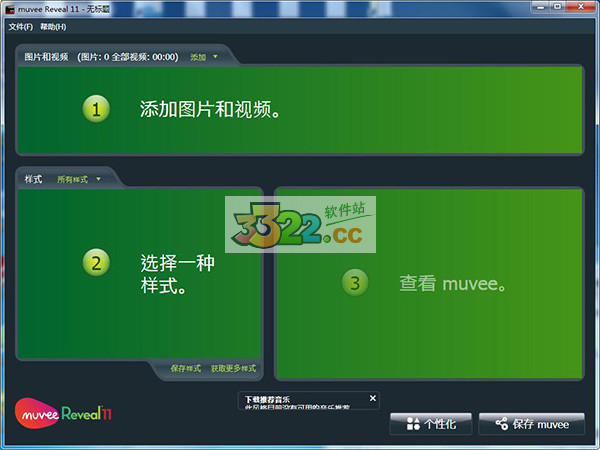The width and height of the screenshot is (600, 450).
Task: Click the 下载推荐音乐 notification text
Action: pos(267,399)
